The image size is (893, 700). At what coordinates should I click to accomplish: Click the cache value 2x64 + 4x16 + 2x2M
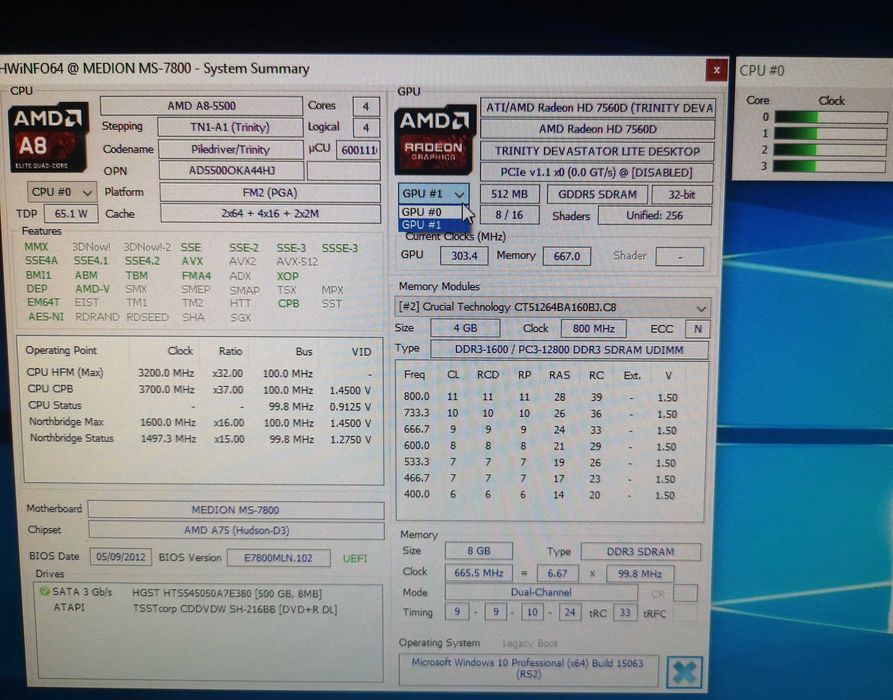(270, 214)
